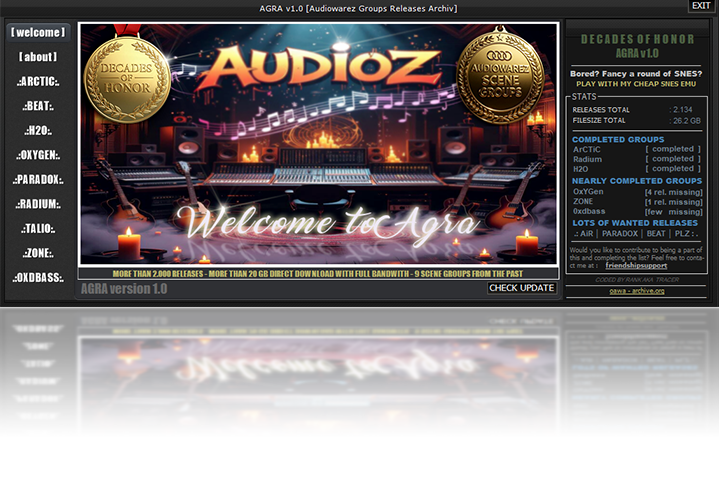Click the Welcome to Agra banner image
Image resolution: width=719 pixels, height=492 pixels.
[x=318, y=222]
